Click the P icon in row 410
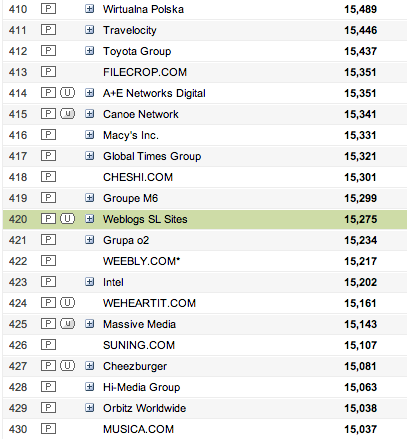 [x=48, y=9]
